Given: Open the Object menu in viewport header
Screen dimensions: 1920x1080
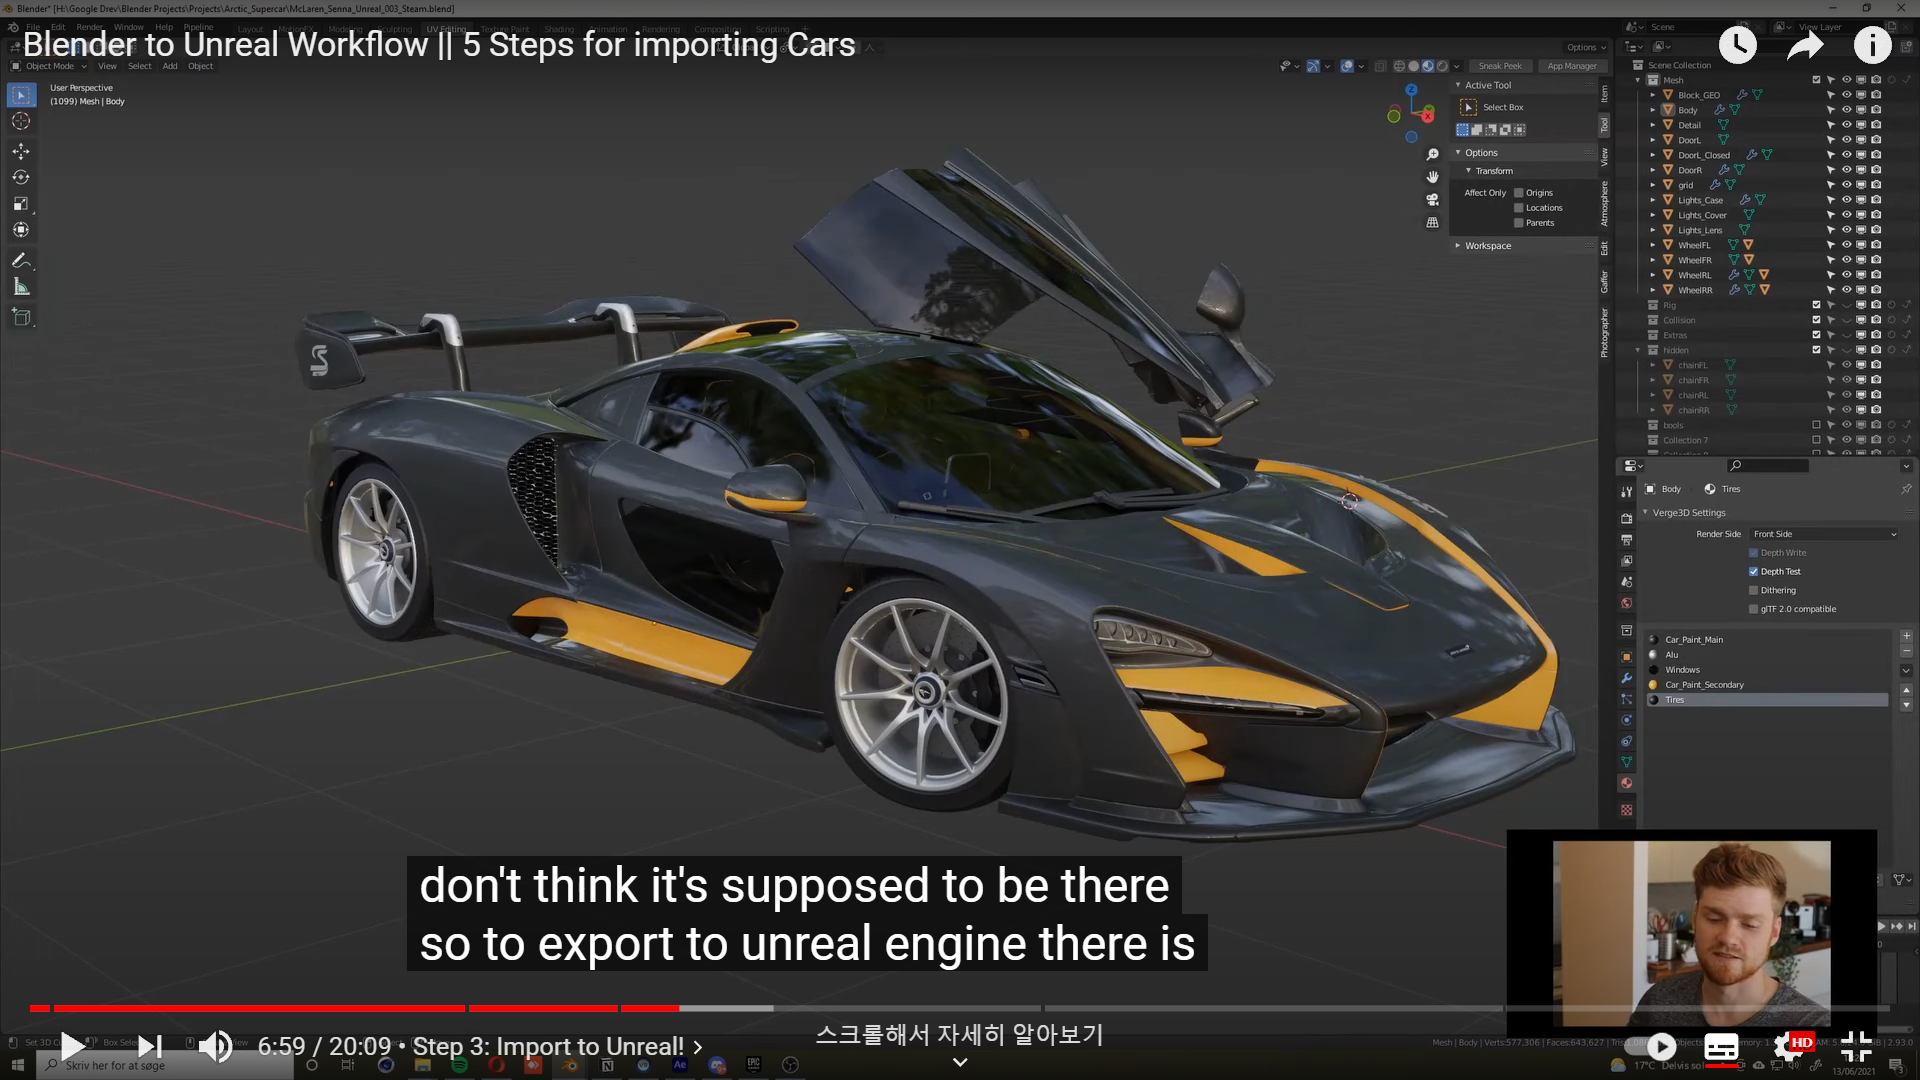Looking at the screenshot, I should (200, 66).
